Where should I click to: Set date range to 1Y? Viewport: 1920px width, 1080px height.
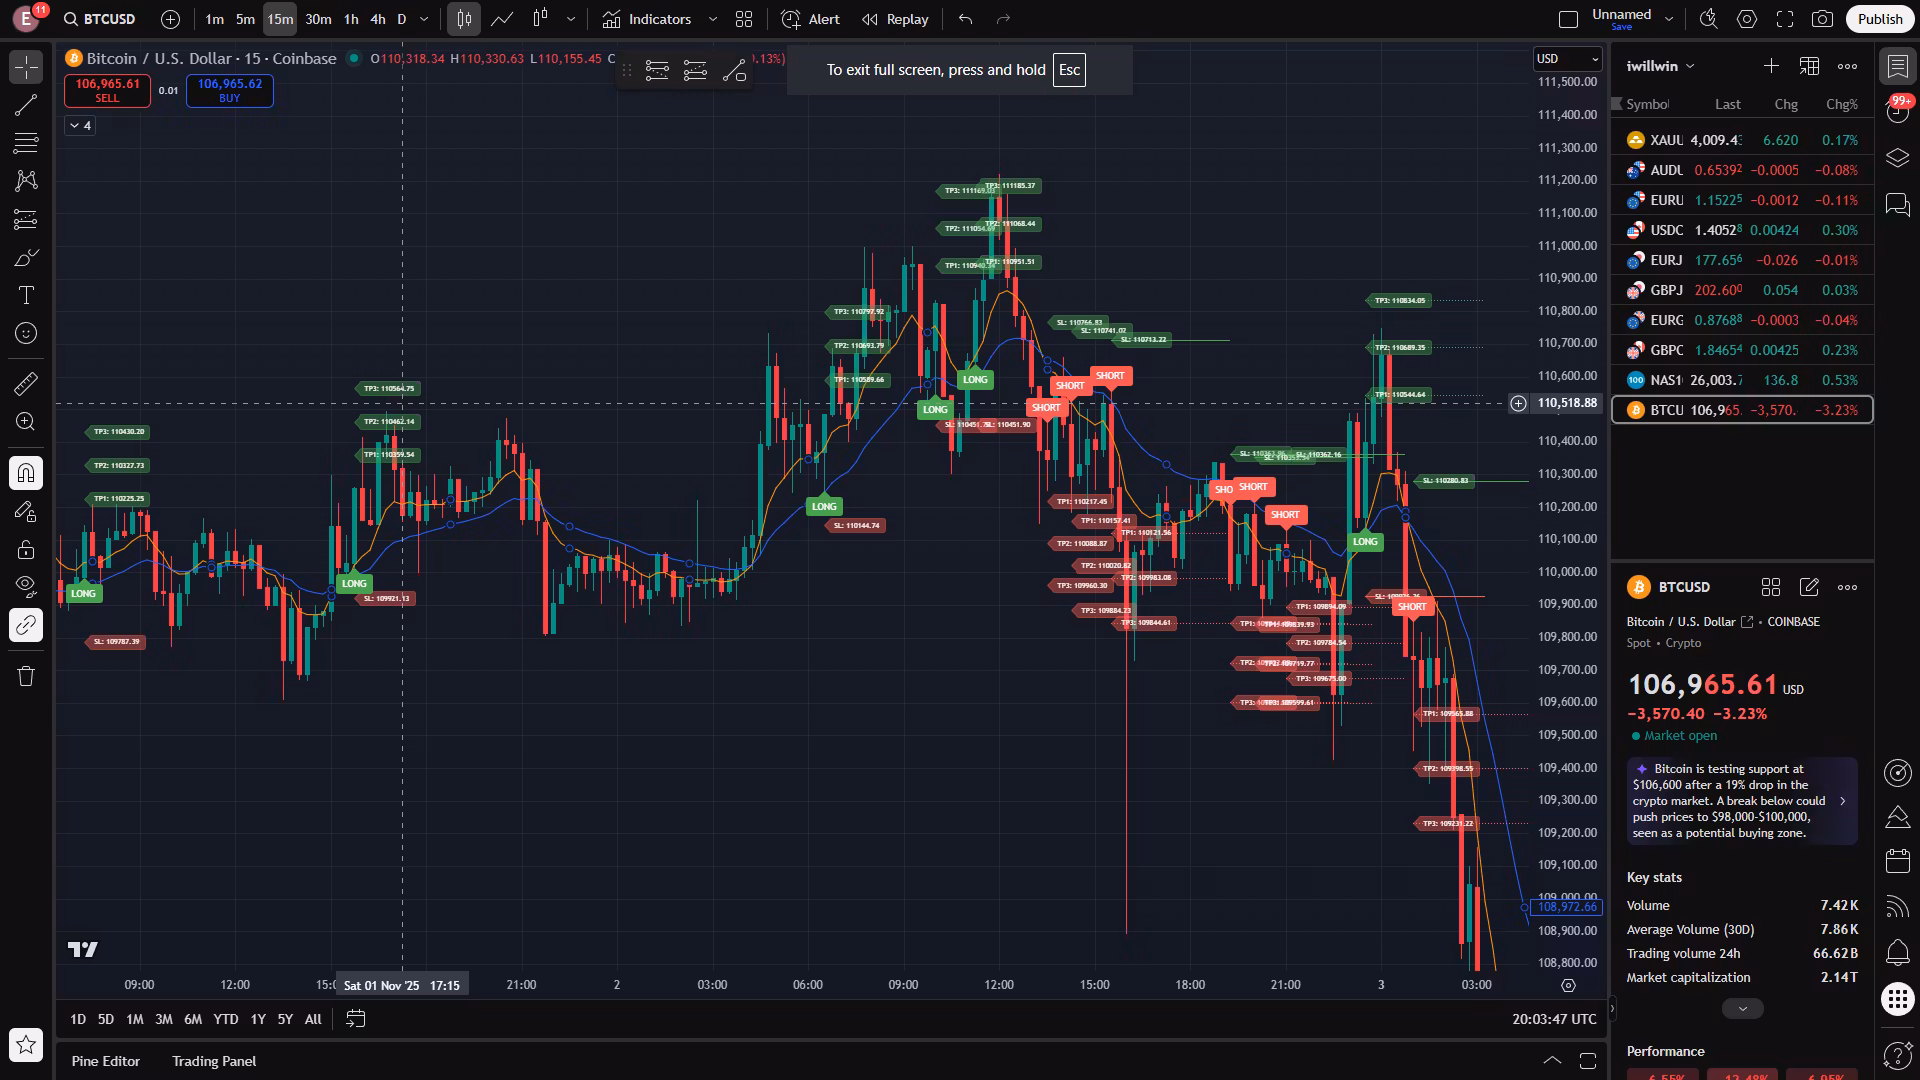point(258,1019)
